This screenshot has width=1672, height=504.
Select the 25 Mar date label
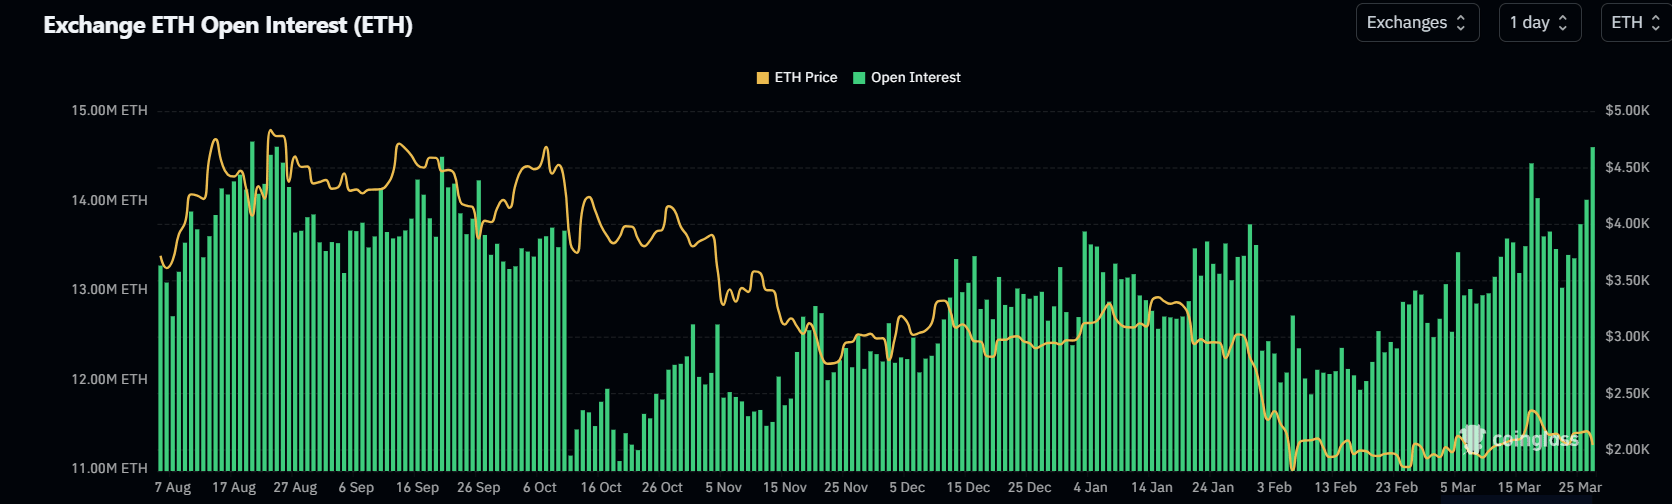(1580, 488)
